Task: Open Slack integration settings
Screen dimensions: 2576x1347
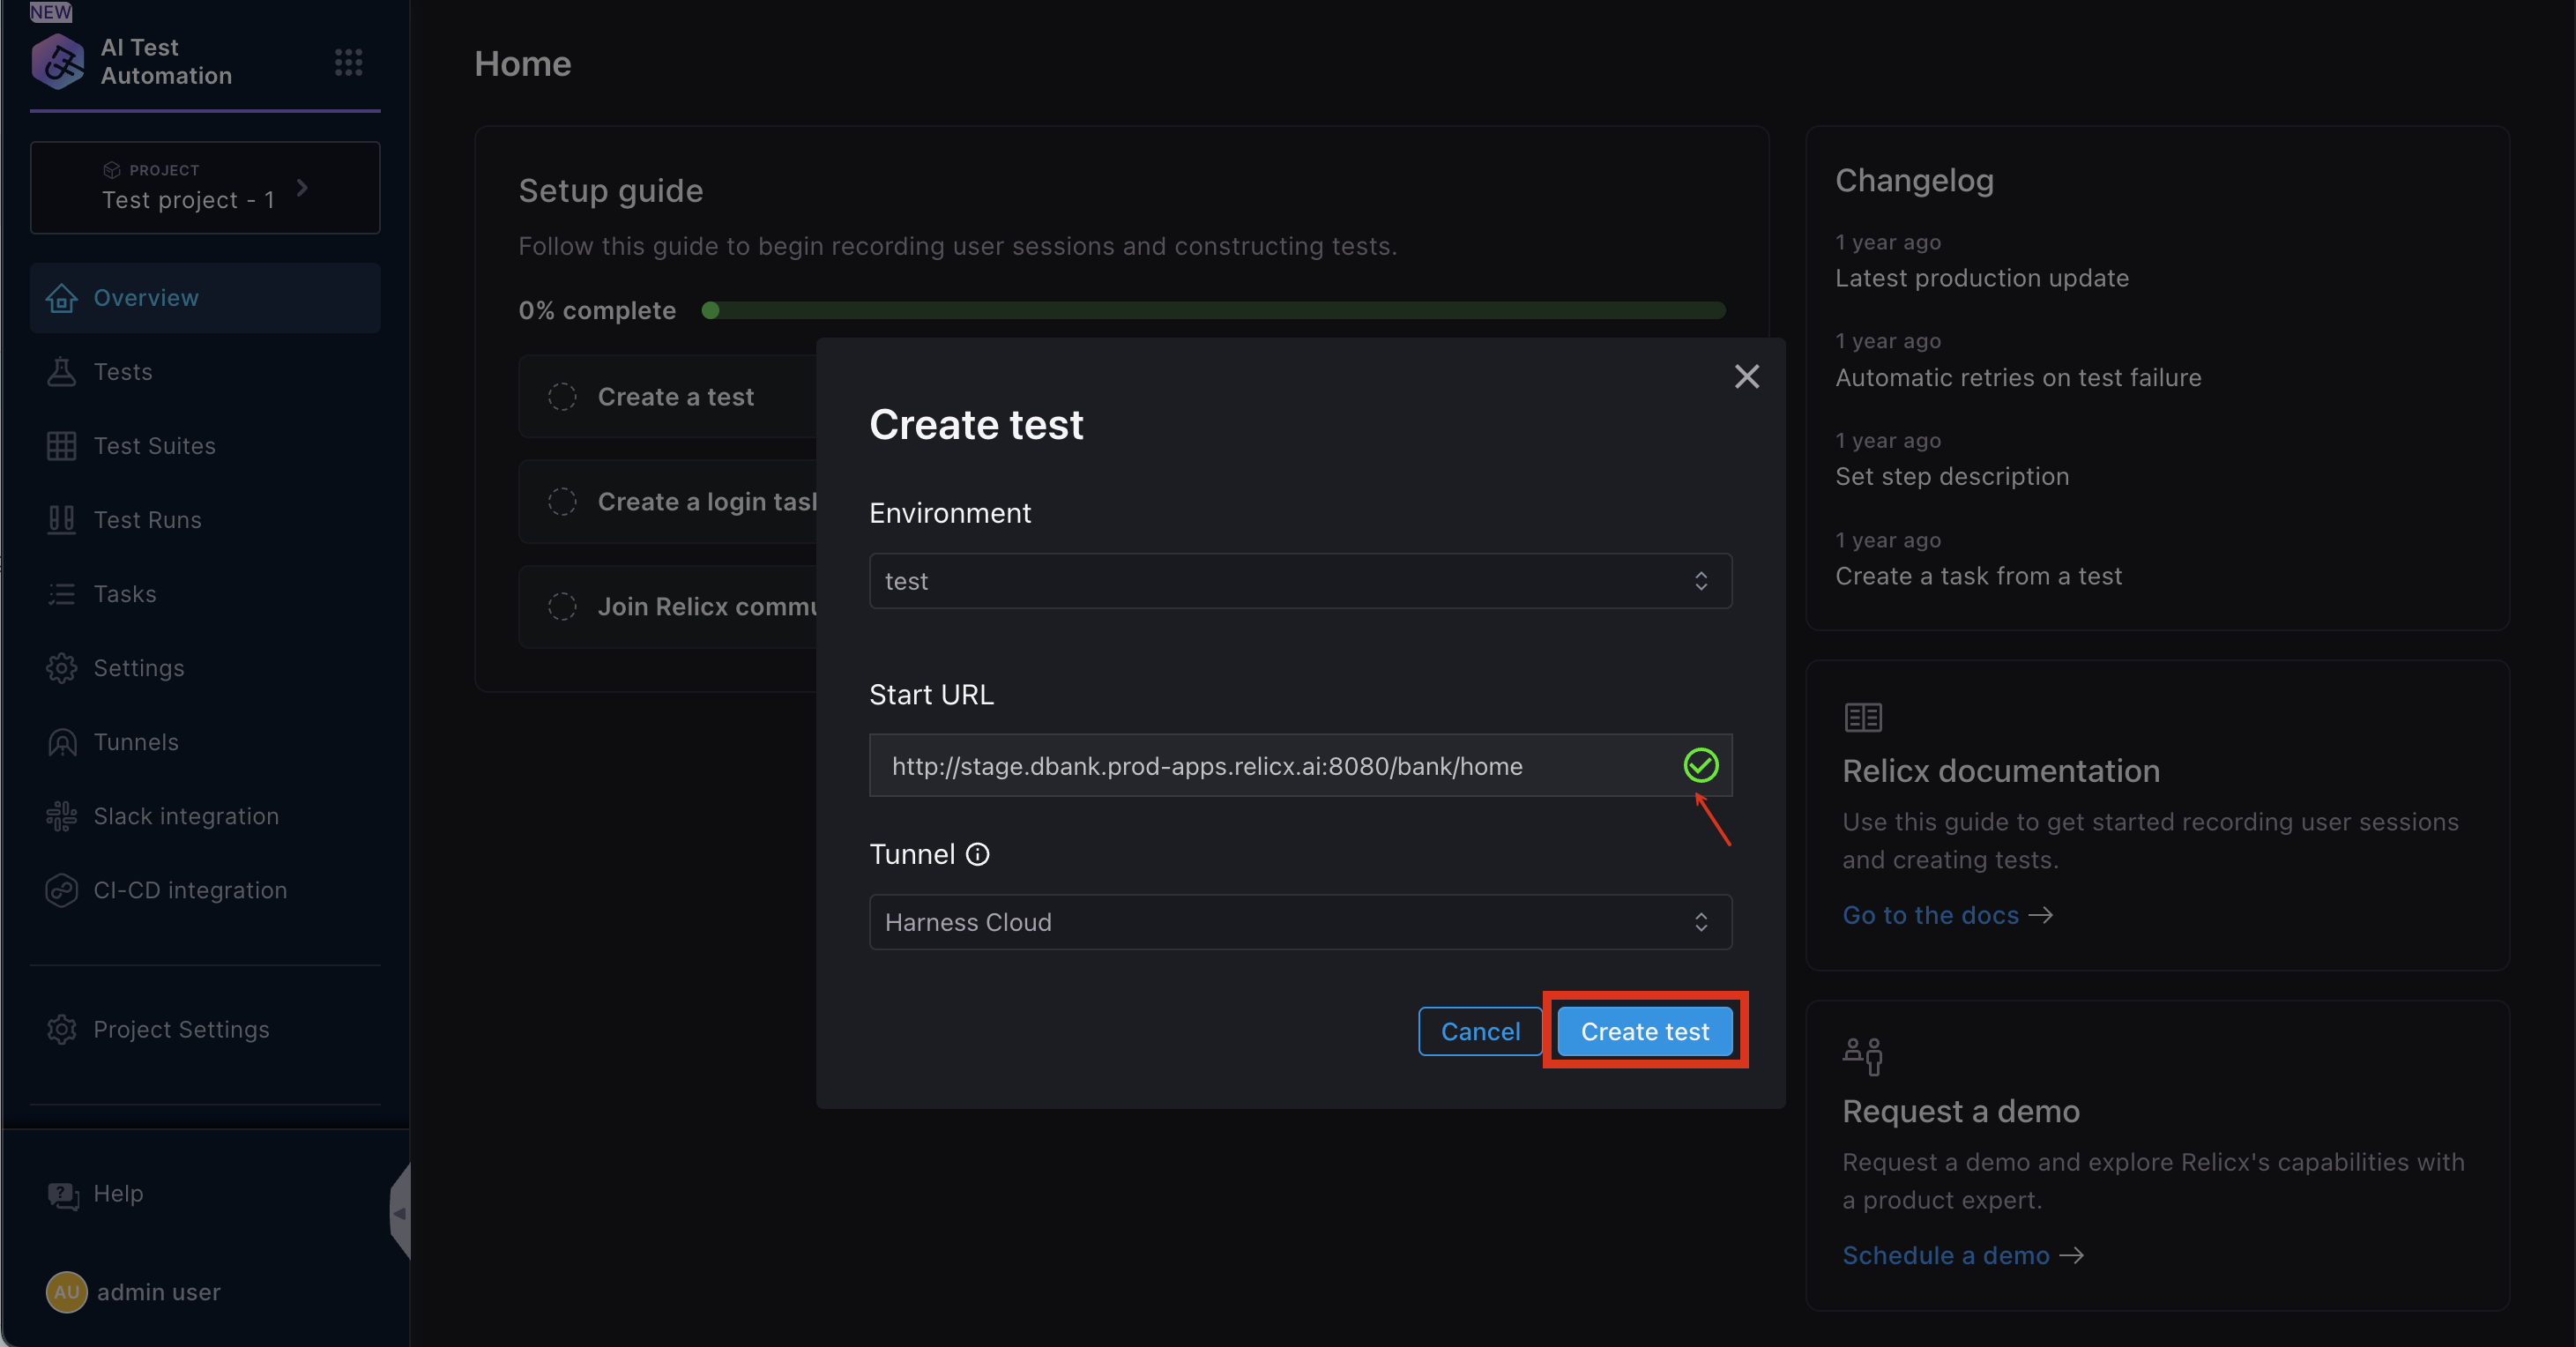Action: [185, 815]
